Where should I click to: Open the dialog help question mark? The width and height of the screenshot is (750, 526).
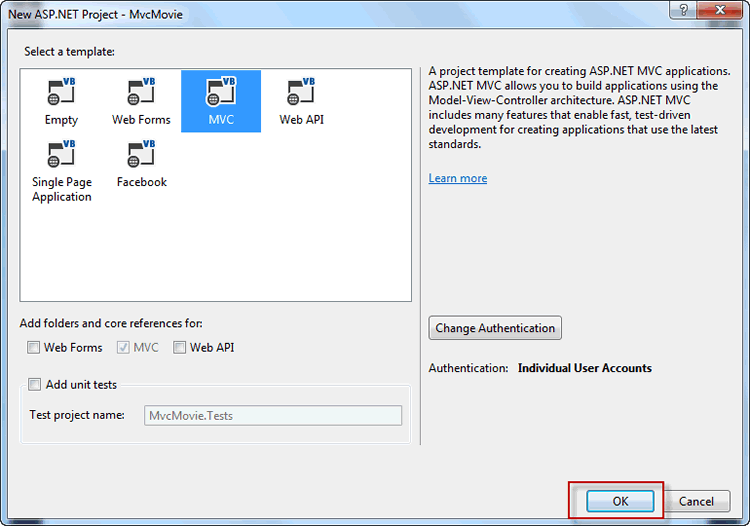(x=684, y=10)
